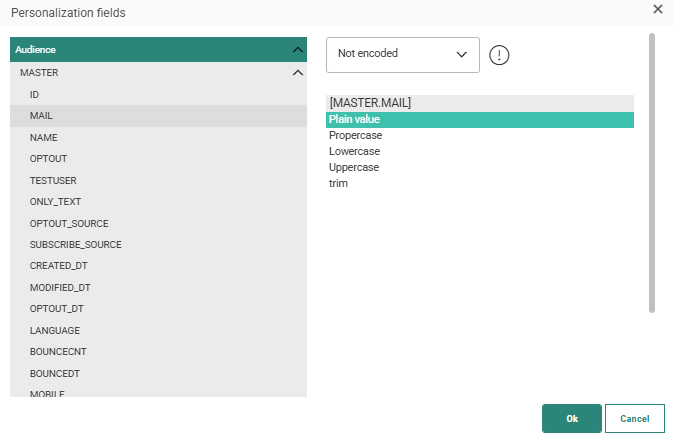This screenshot has width=673, height=438.
Task: Collapse the MASTER tree node
Action: pyautogui.click(x=297, y=73)
